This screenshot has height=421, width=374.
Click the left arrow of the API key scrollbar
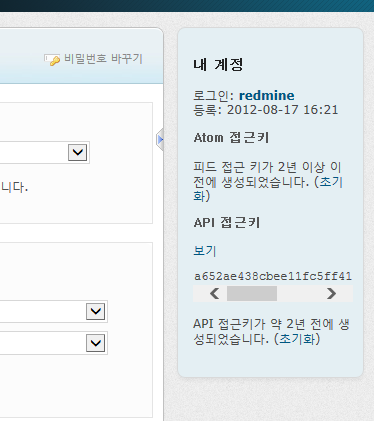click(214, 294)
